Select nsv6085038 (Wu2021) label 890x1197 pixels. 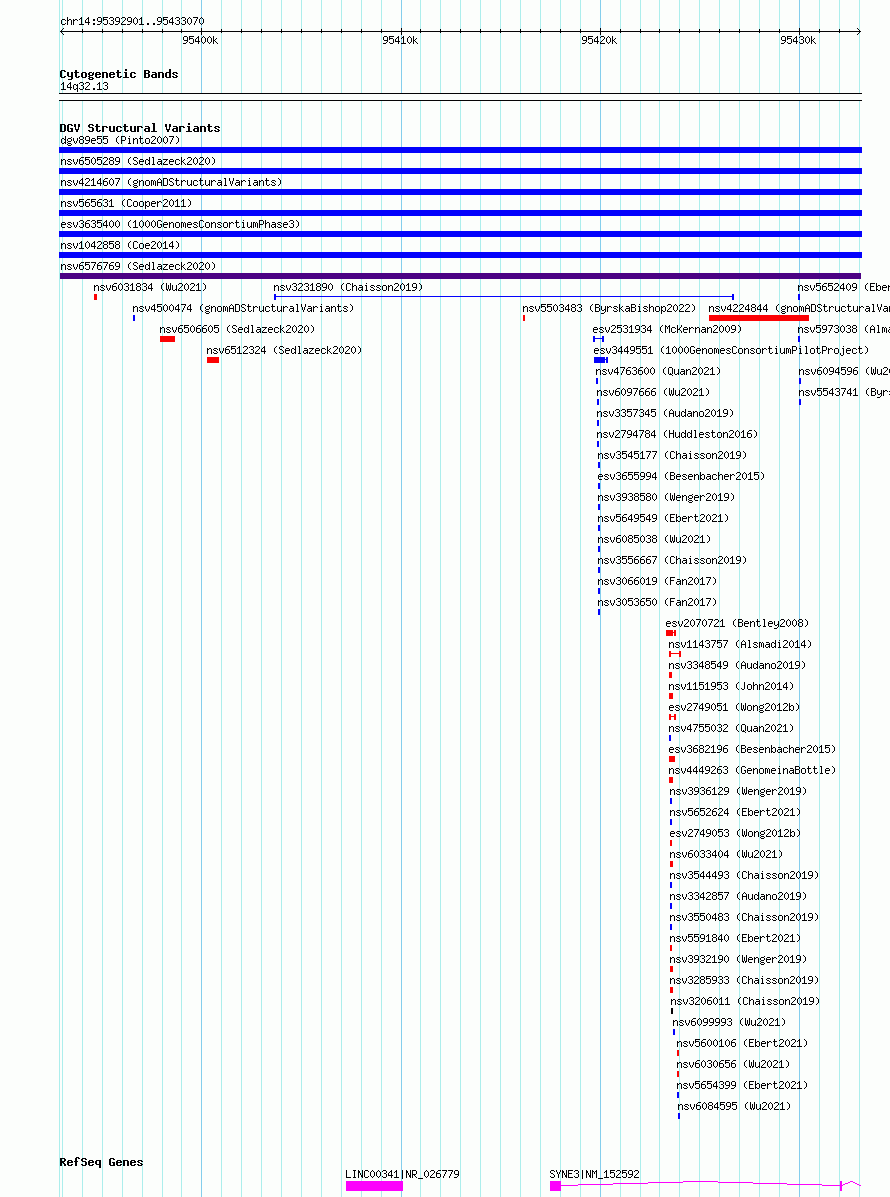653,539
